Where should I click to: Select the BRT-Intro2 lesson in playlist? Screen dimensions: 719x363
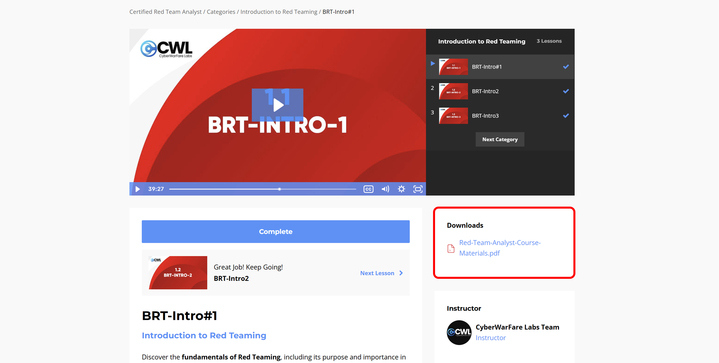500,91
